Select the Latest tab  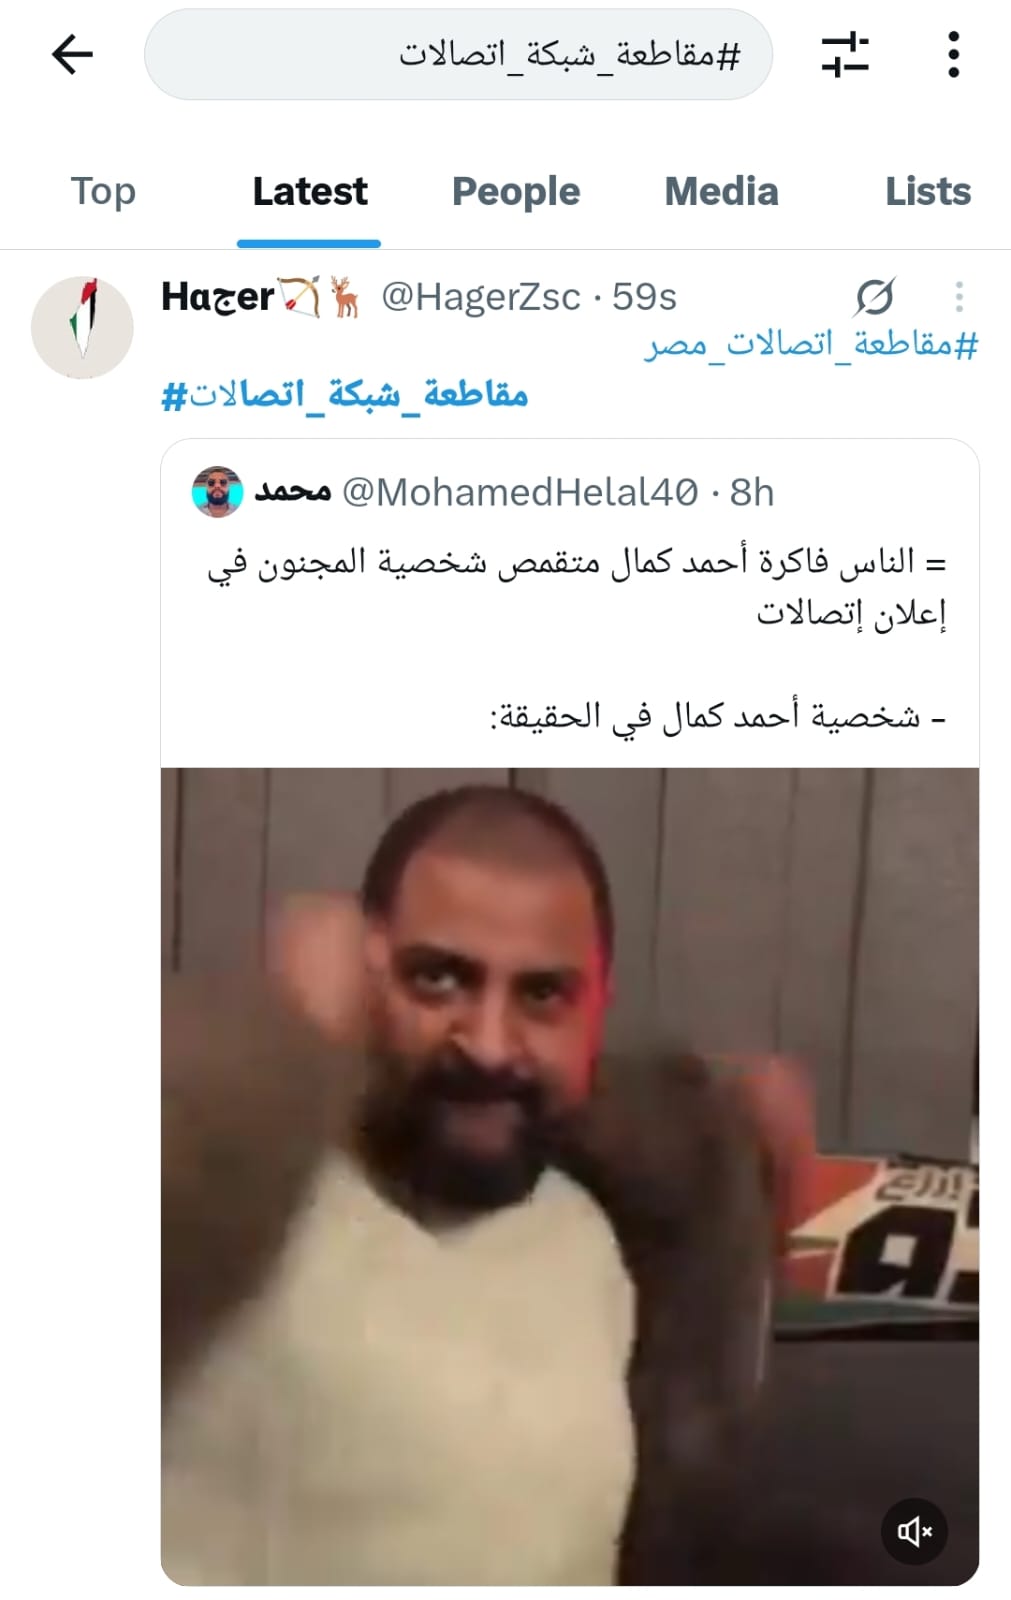(x=310, y=191)
